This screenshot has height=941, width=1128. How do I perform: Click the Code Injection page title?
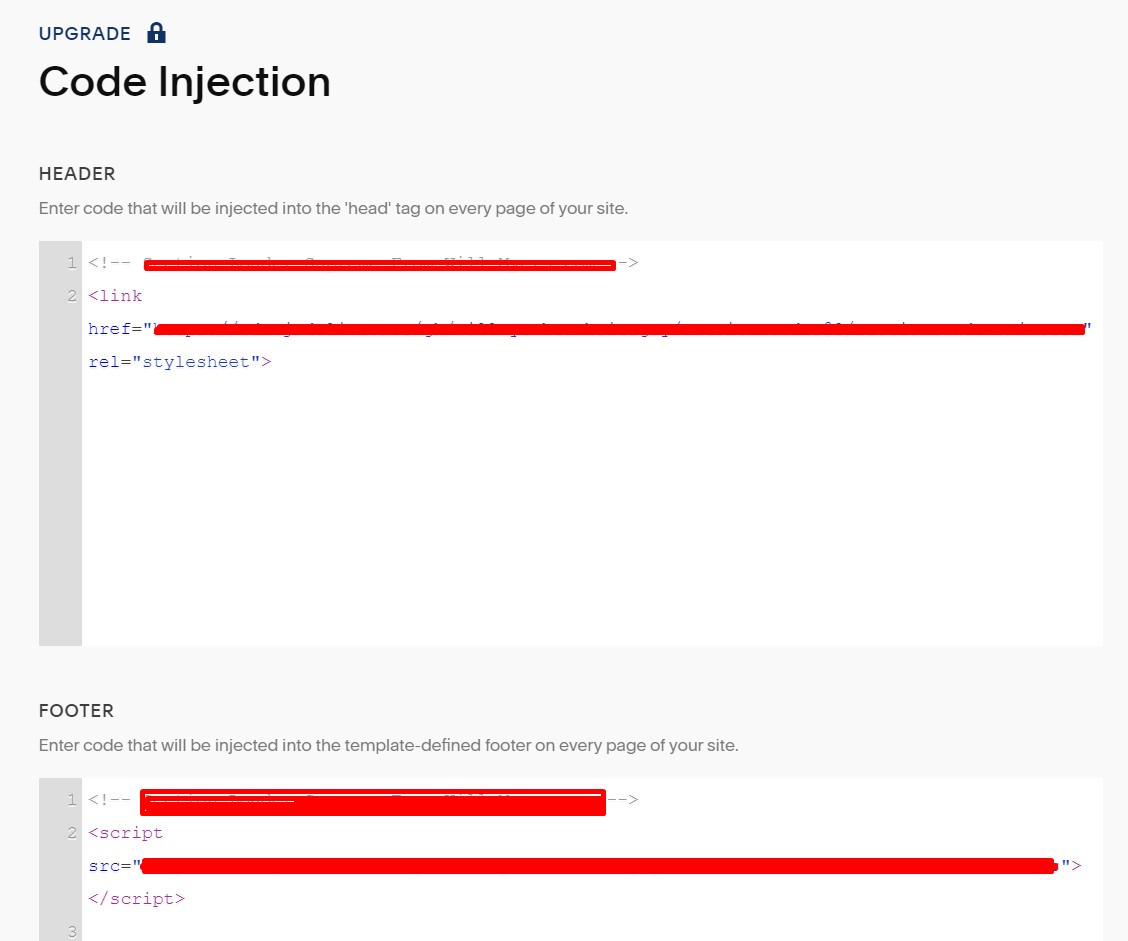click(185, 82)
